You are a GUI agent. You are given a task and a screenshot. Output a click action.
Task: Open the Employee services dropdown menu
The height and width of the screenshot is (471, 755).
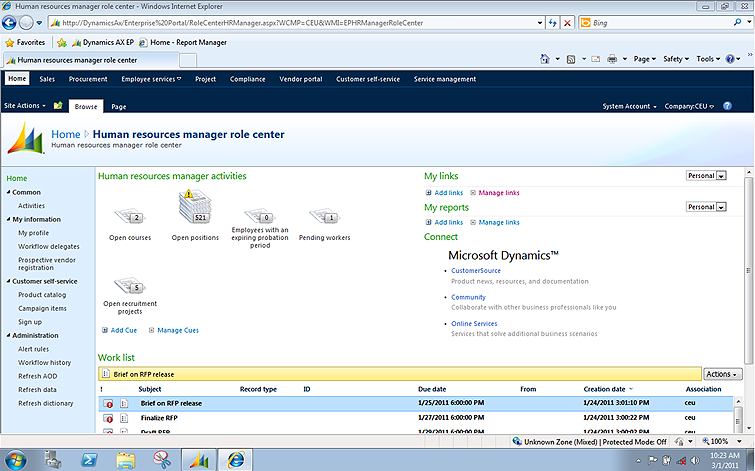[x=151, y=79]
